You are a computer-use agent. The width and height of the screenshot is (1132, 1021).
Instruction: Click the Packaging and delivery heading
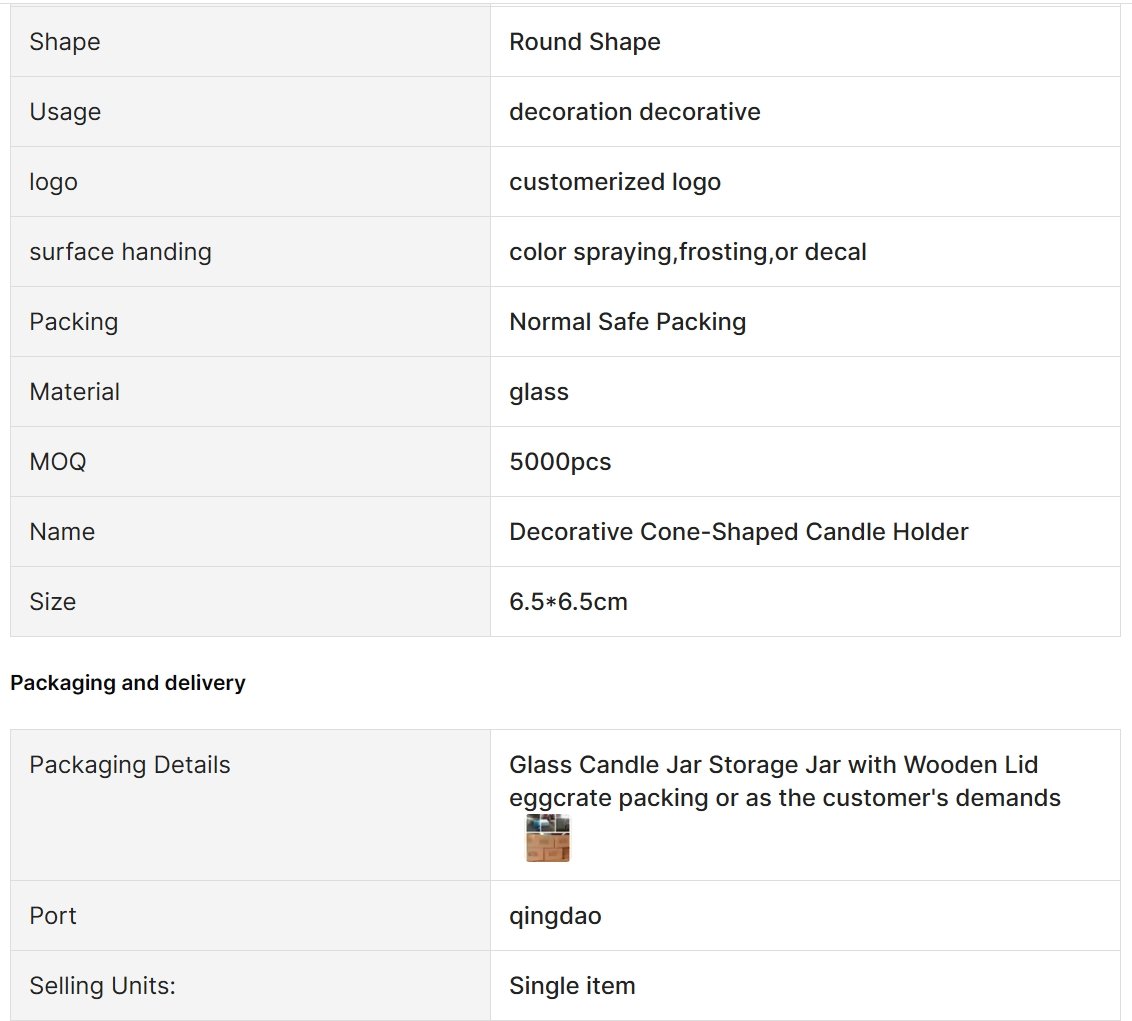128,683
